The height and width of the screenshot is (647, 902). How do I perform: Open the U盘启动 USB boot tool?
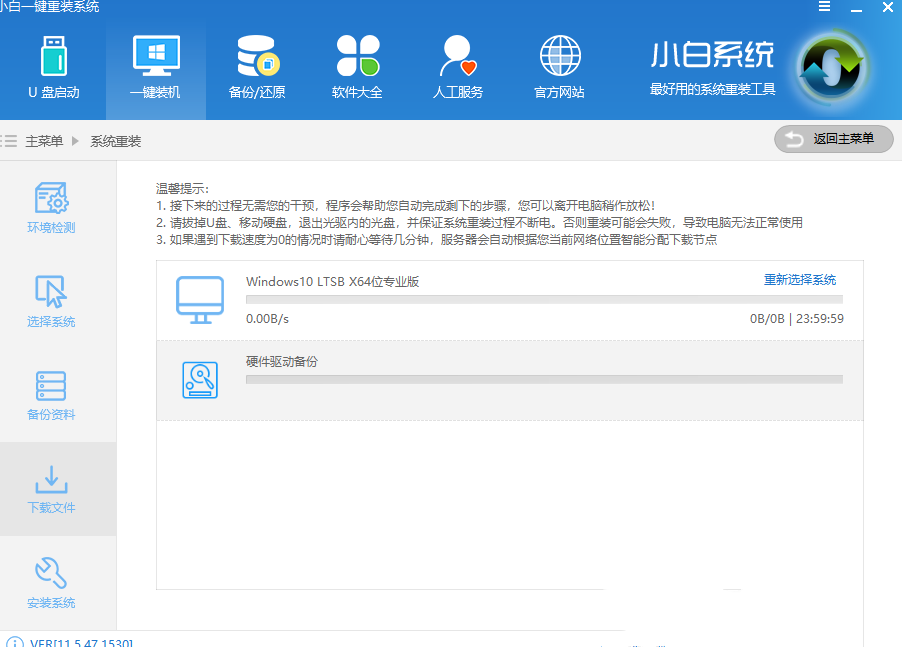[53, 67]
